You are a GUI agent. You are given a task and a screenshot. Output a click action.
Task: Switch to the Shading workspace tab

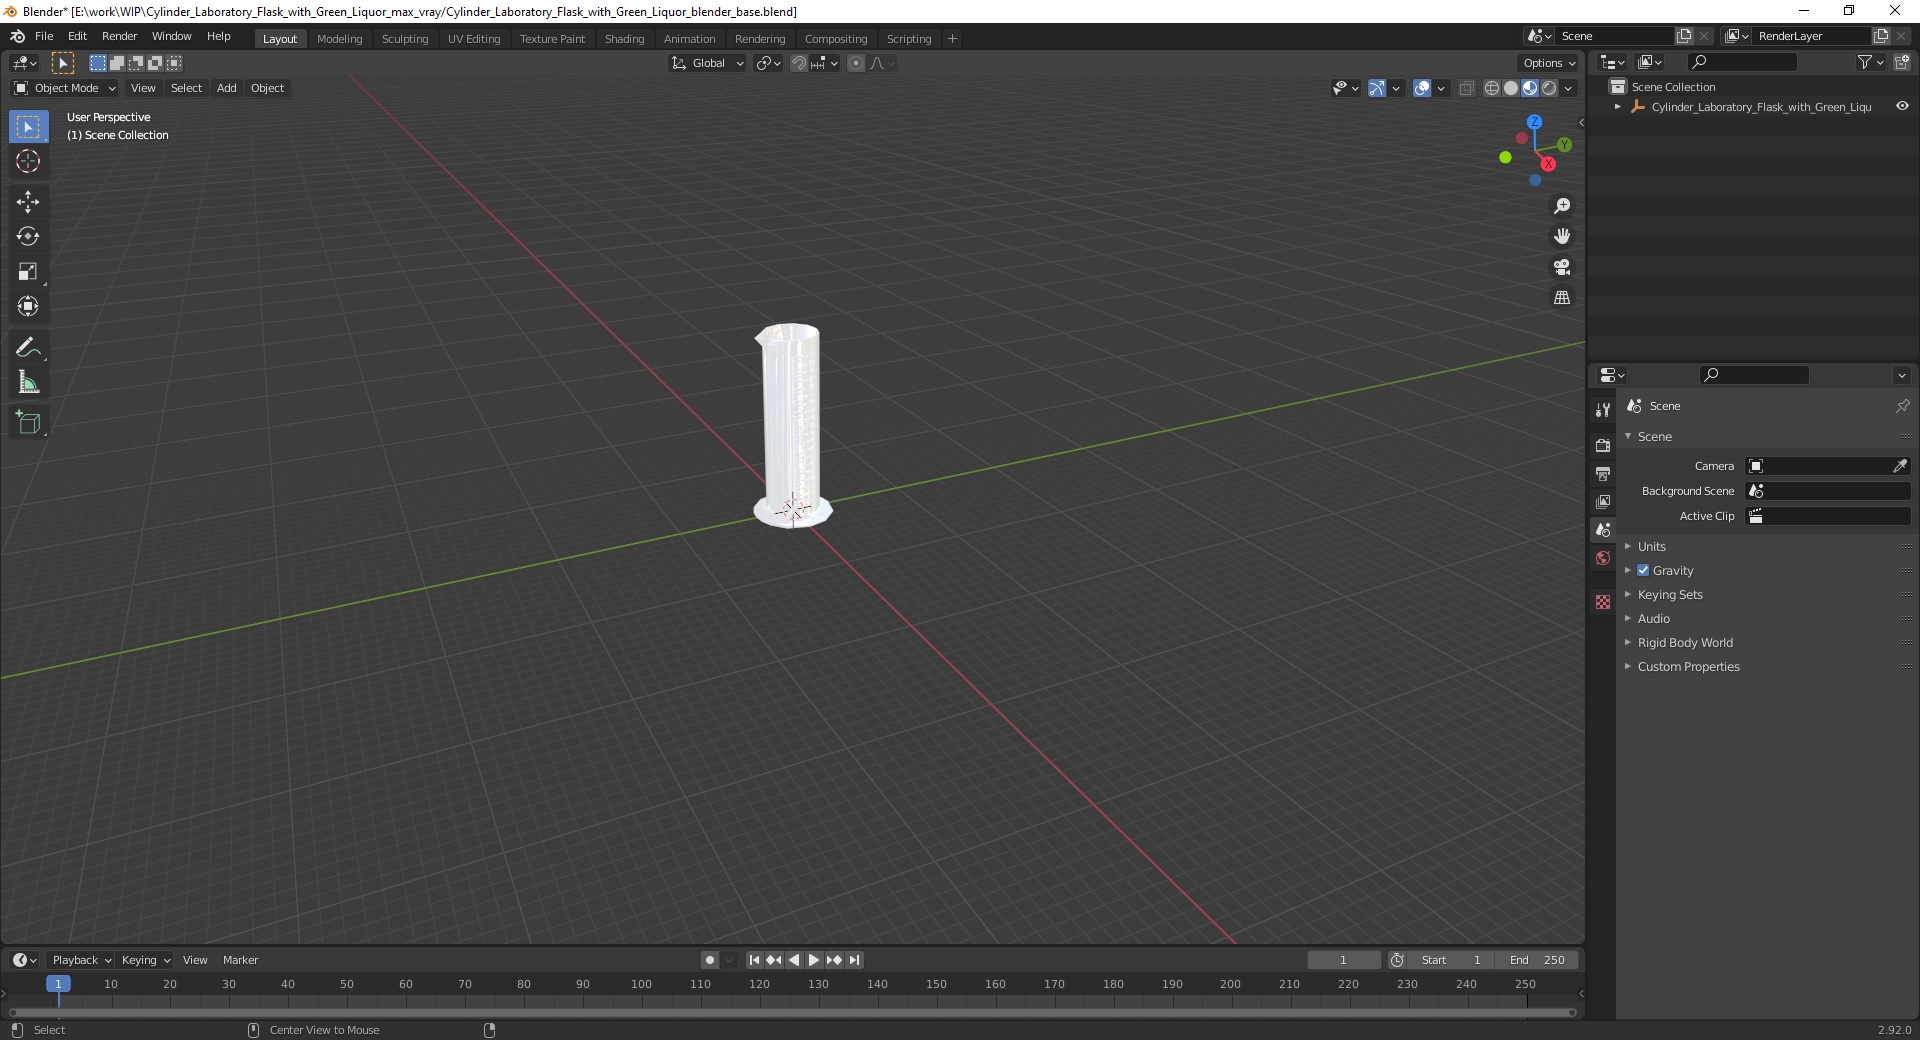tap(624, 39)
